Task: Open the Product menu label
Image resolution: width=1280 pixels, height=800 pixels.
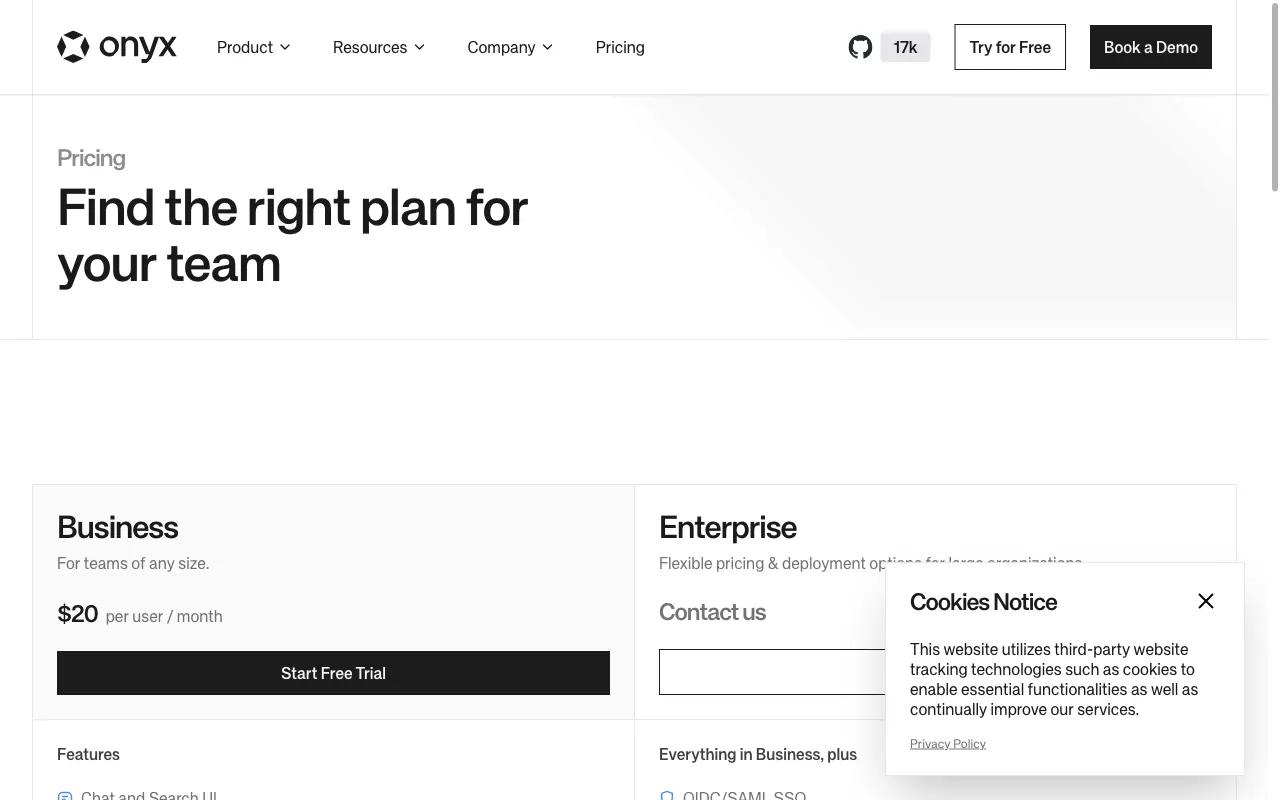Action: [x=245, y=47]
